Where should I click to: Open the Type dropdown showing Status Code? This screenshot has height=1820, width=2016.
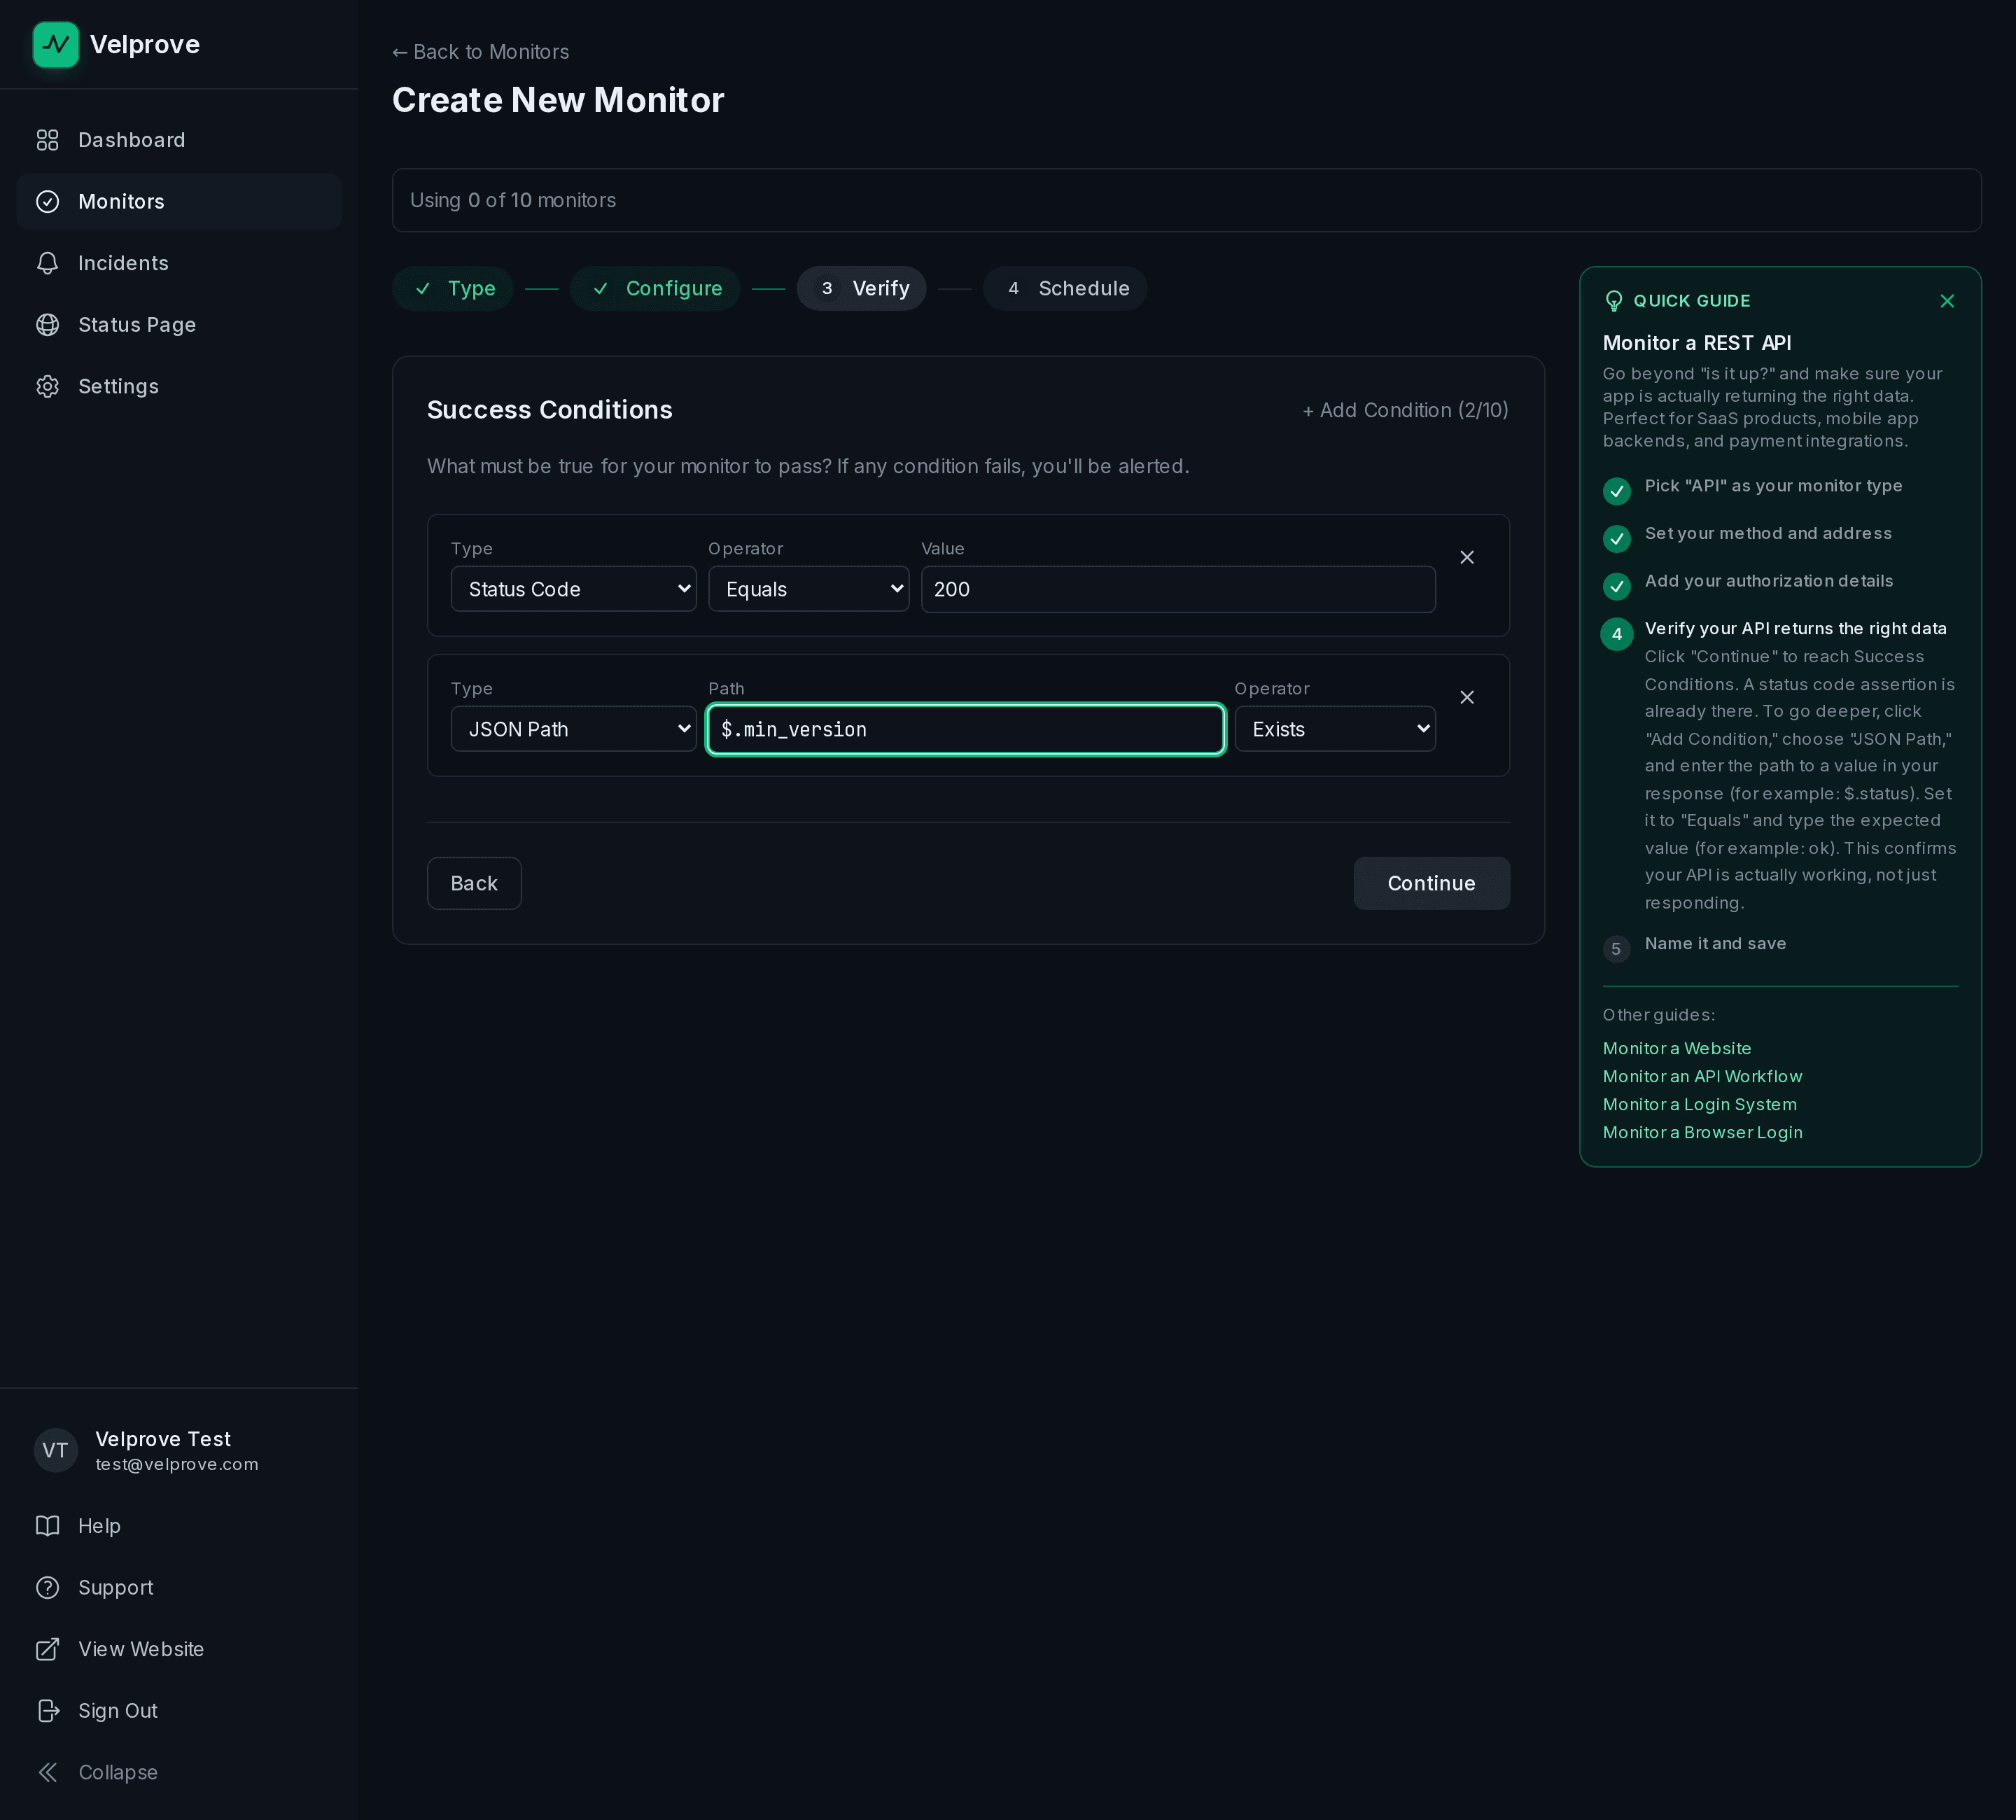tap(573, 589)
